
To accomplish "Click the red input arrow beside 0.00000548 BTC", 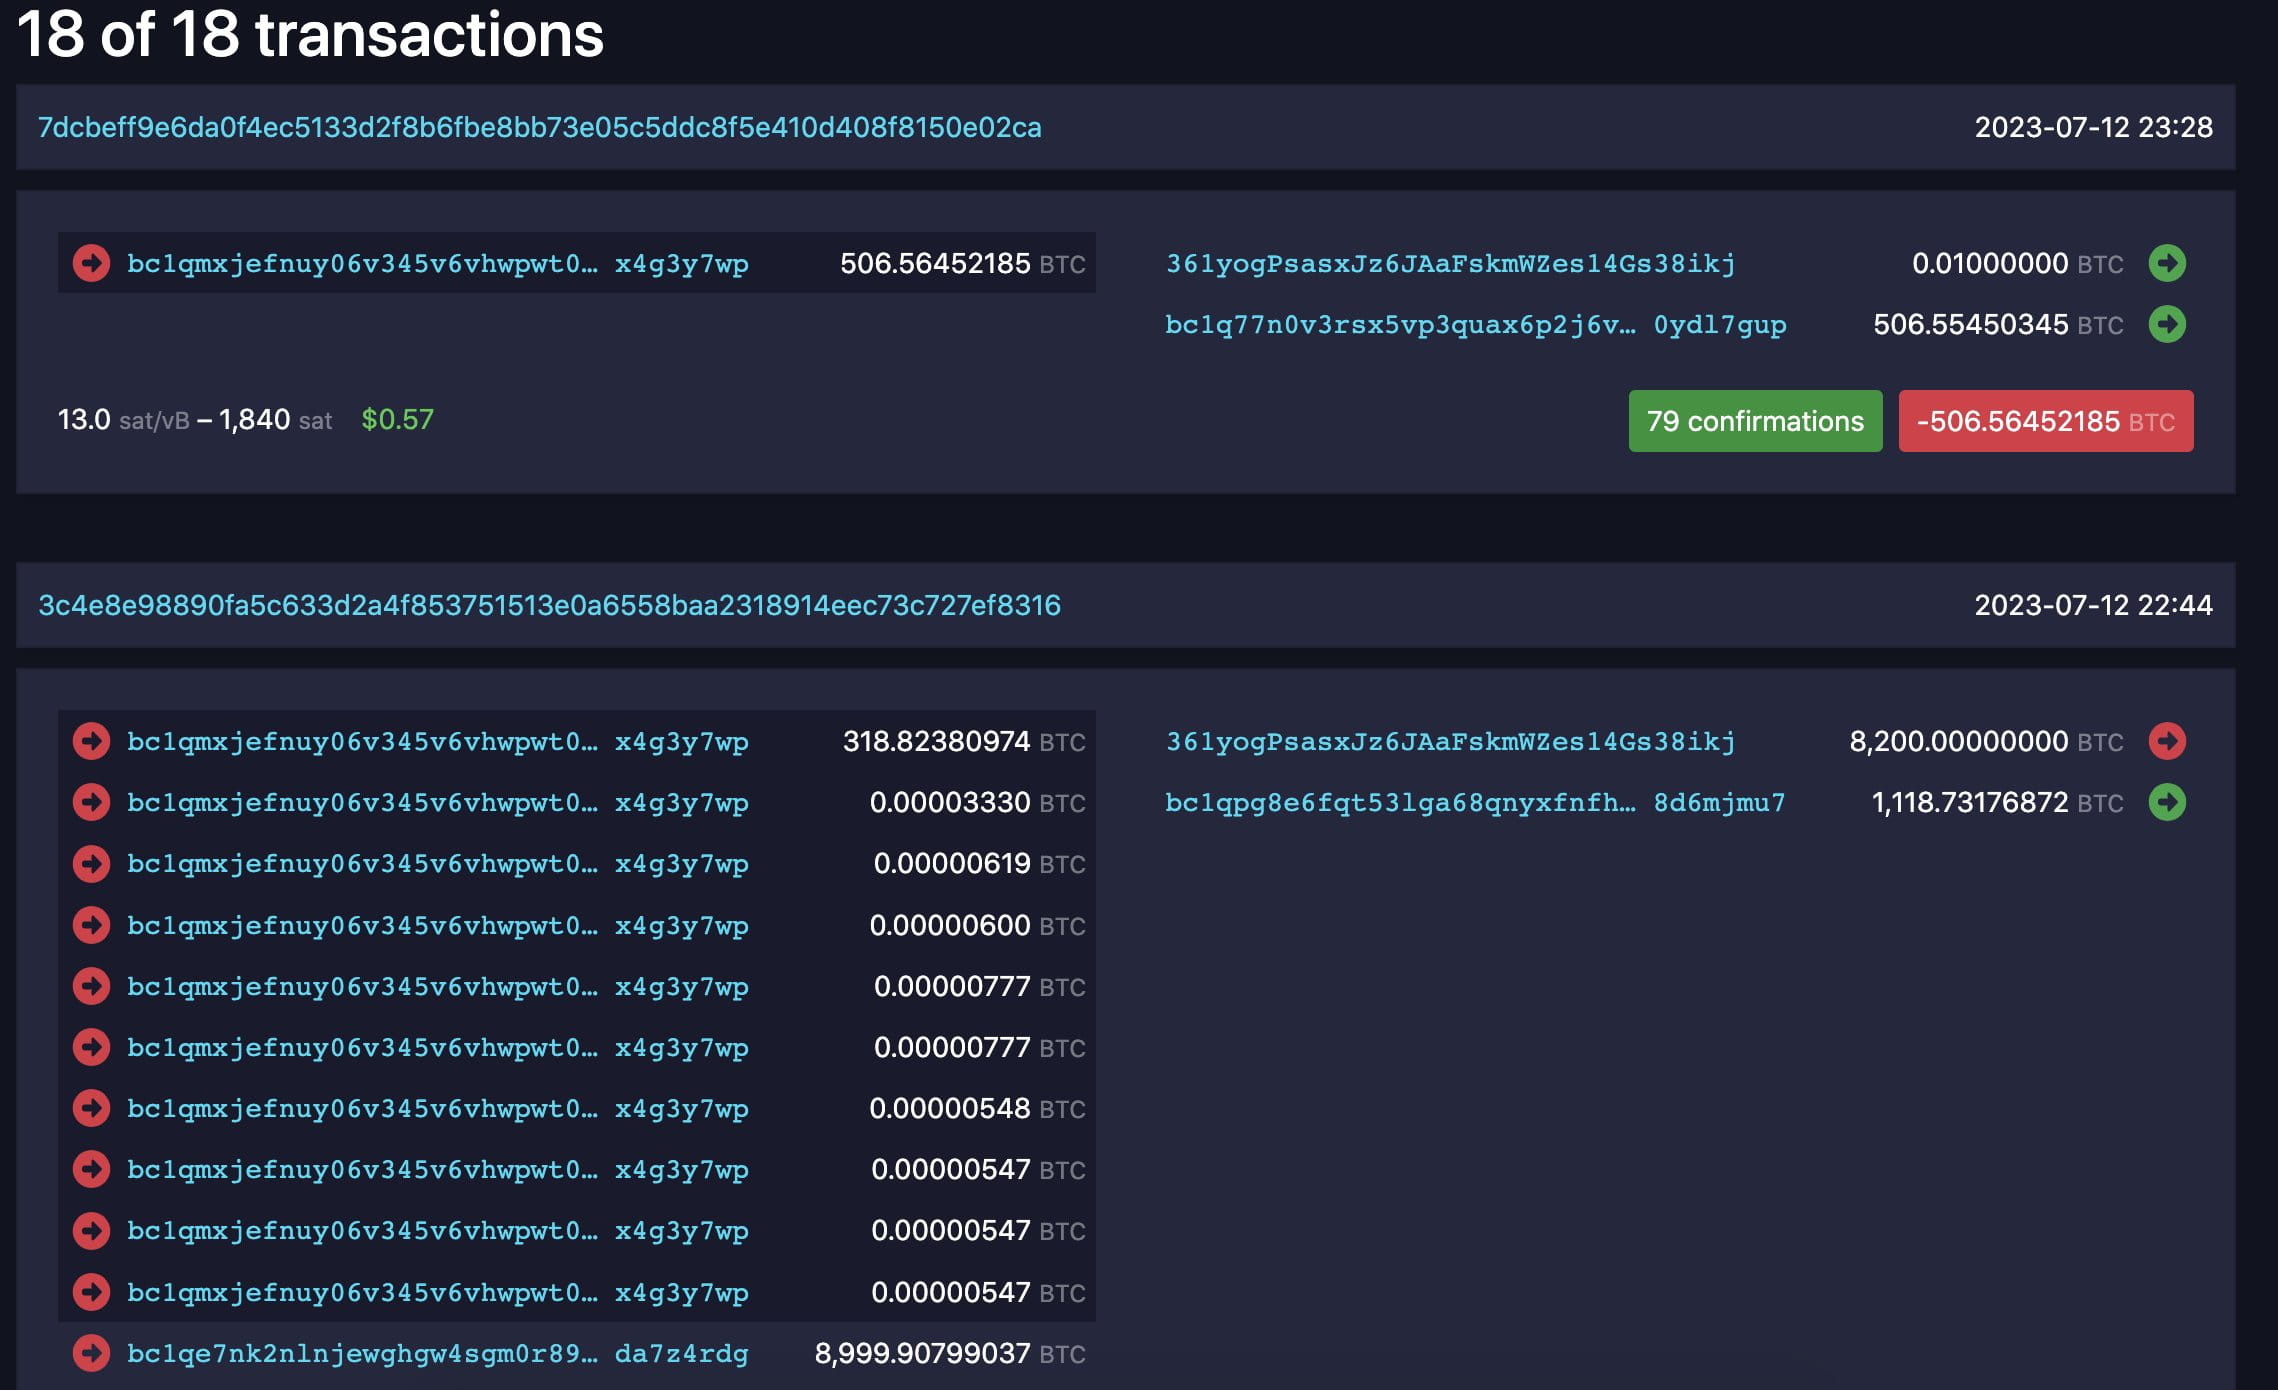I will click(x=92, y=1108).
